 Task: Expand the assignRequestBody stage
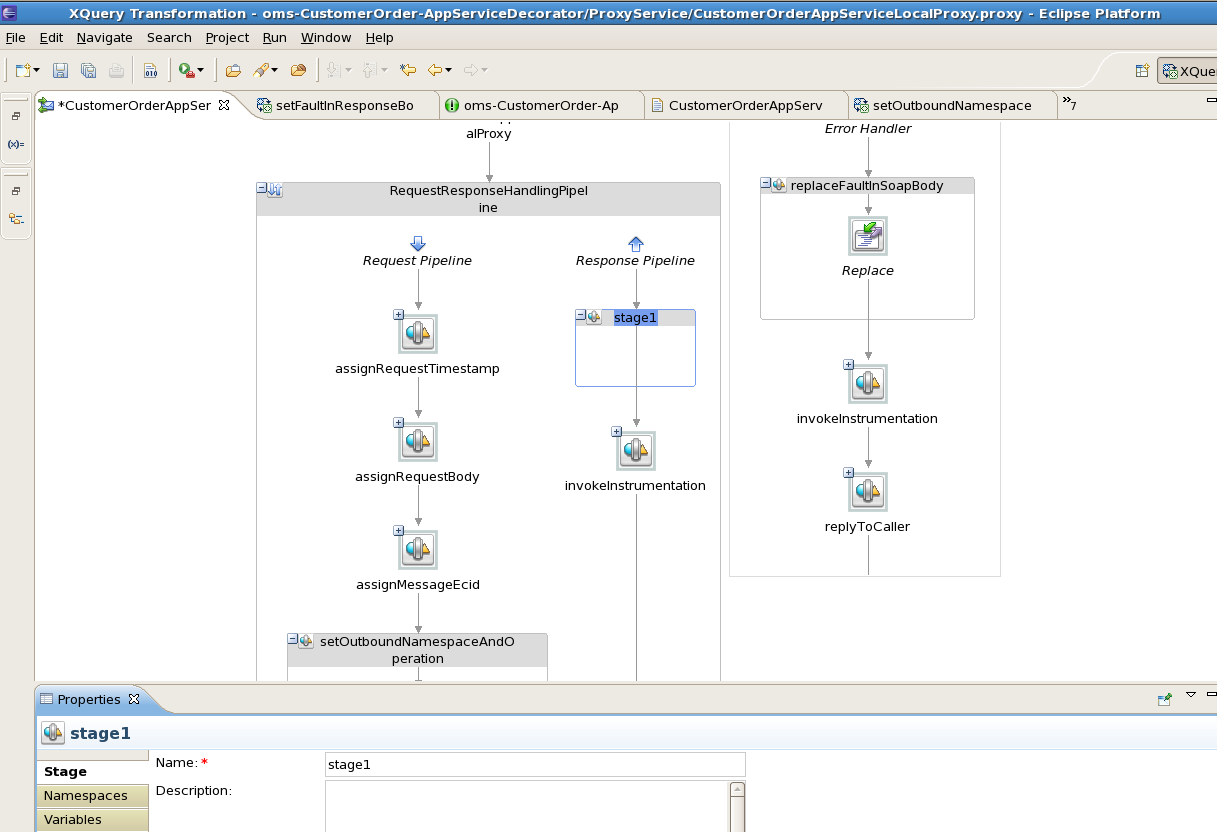[398, 422]
